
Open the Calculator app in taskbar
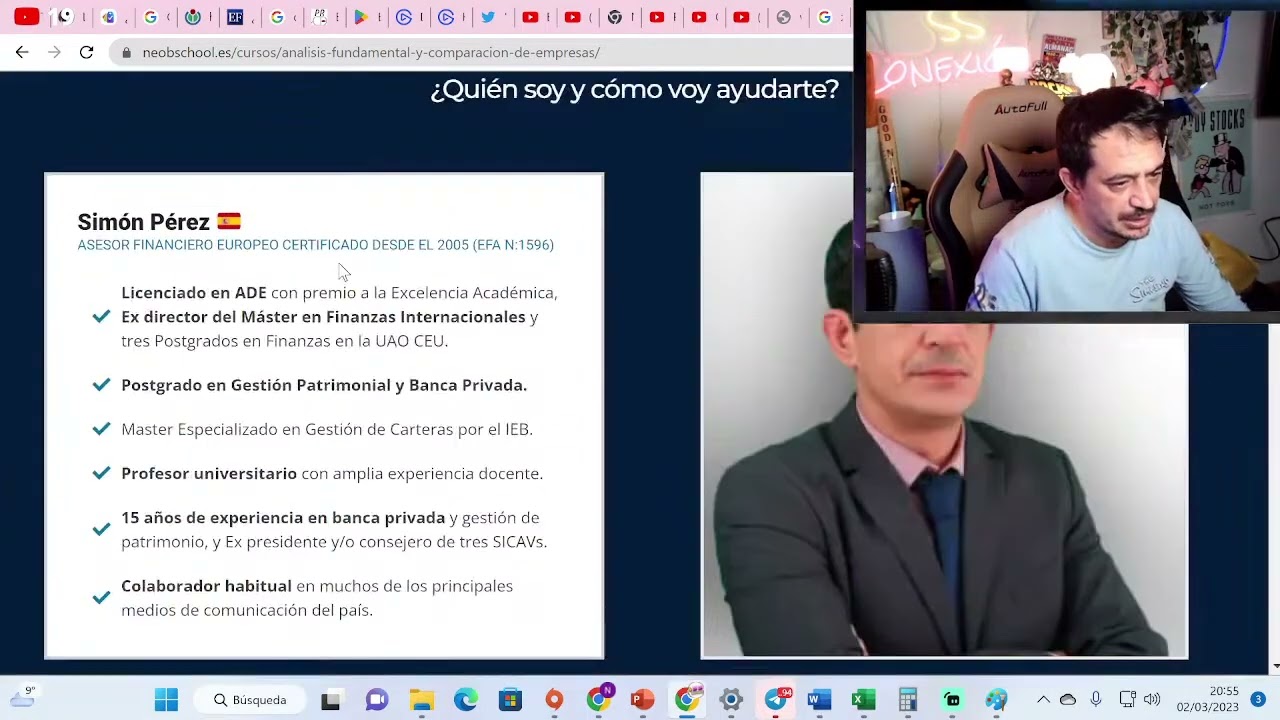[x=908, y=699]
